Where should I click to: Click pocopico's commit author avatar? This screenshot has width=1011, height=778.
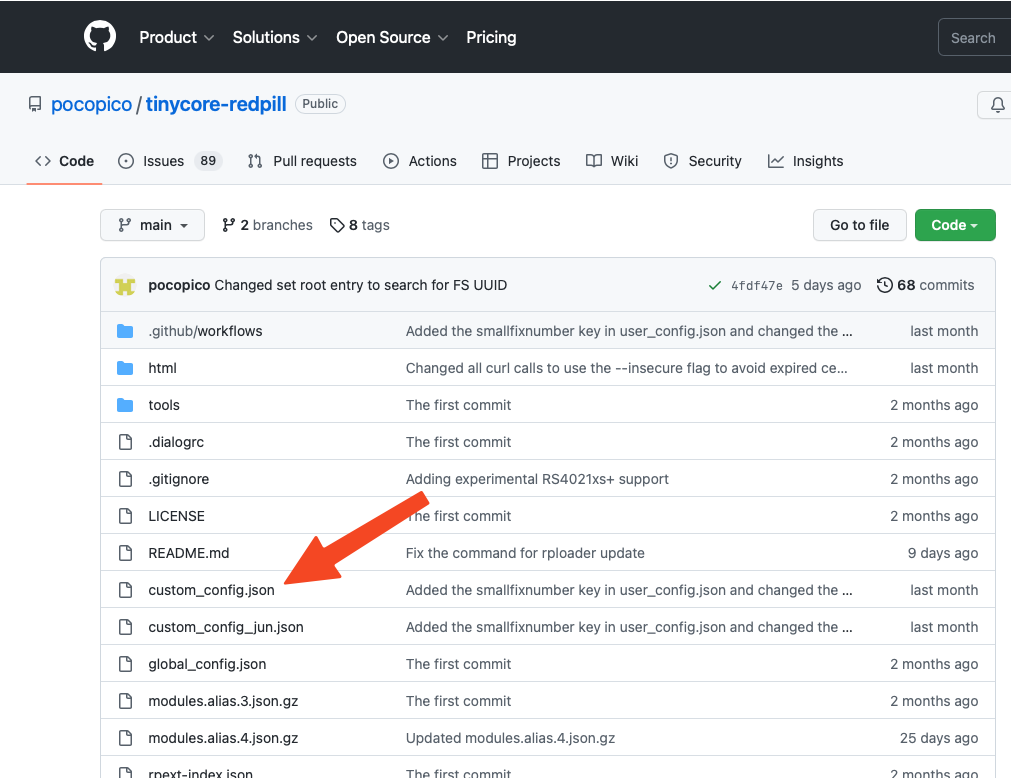[x=125, y=285]
